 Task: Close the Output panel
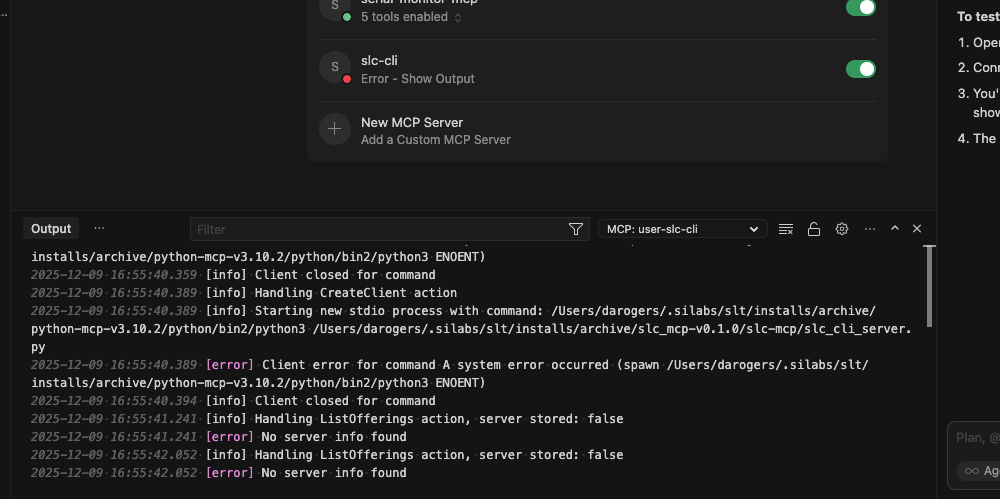[917, 228]
